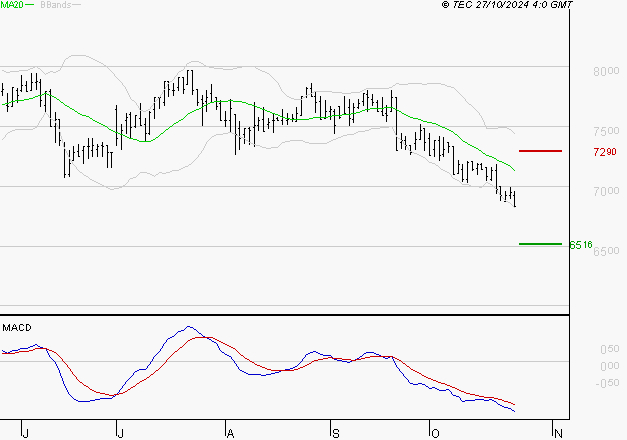Click the 6500 price axis label
The image size is (627, 440).
click(x=607, y=251)
